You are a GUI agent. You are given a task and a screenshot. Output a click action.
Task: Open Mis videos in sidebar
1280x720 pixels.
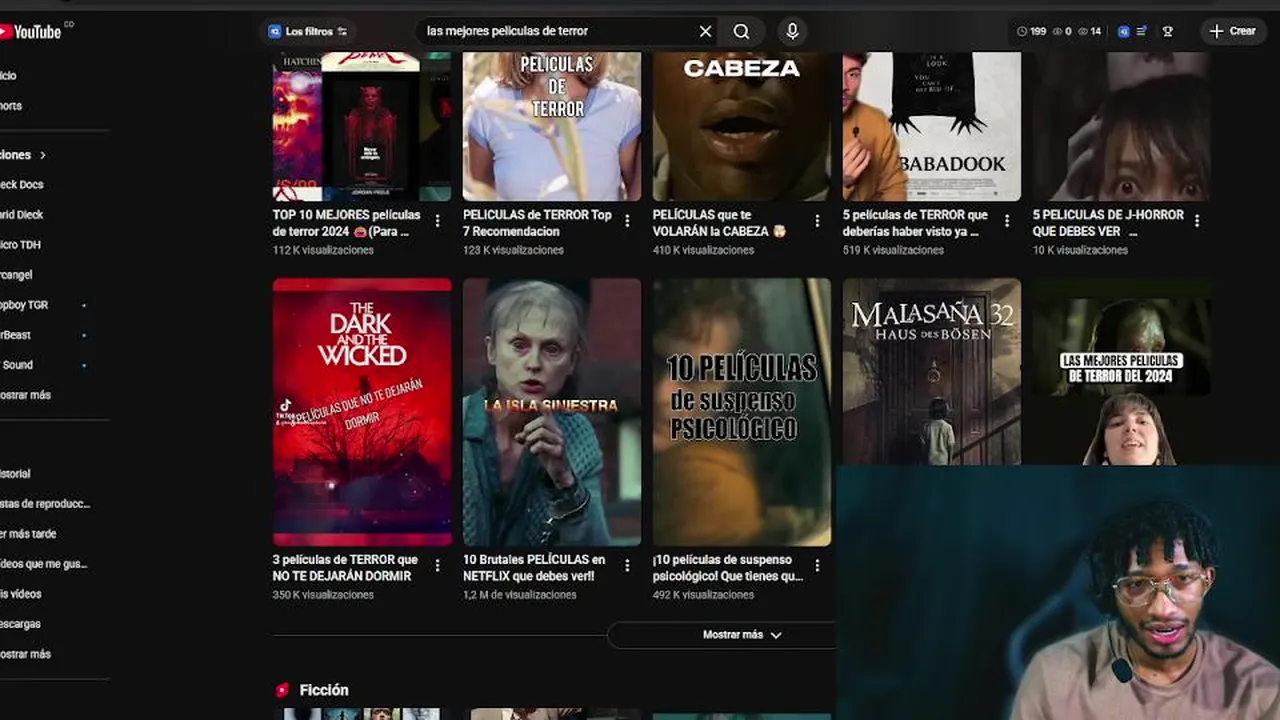click(21, 594)
